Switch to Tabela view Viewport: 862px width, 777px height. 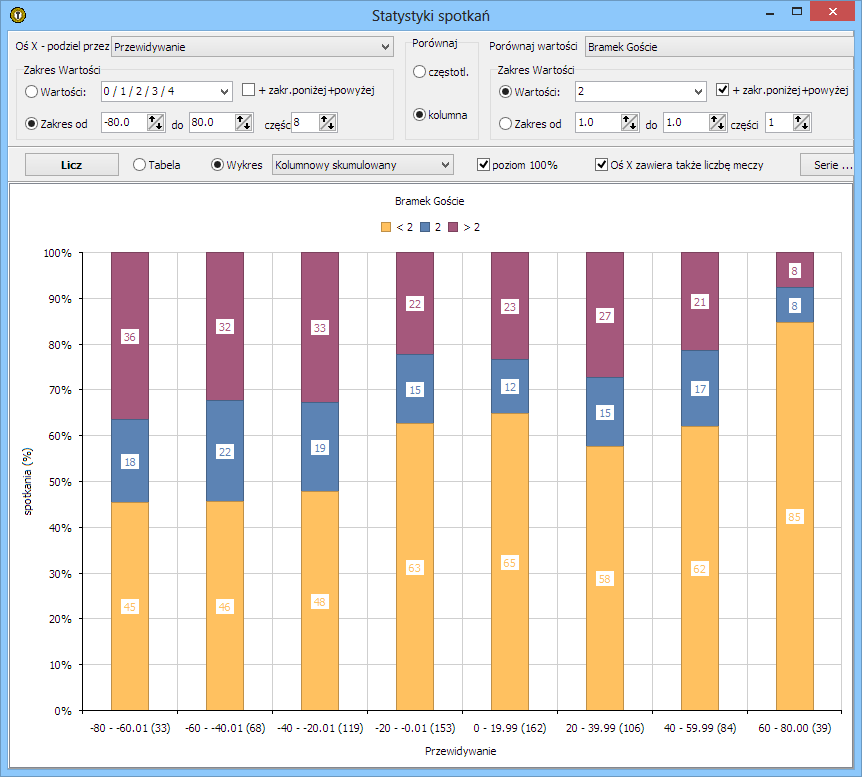(x=139, y=164)
